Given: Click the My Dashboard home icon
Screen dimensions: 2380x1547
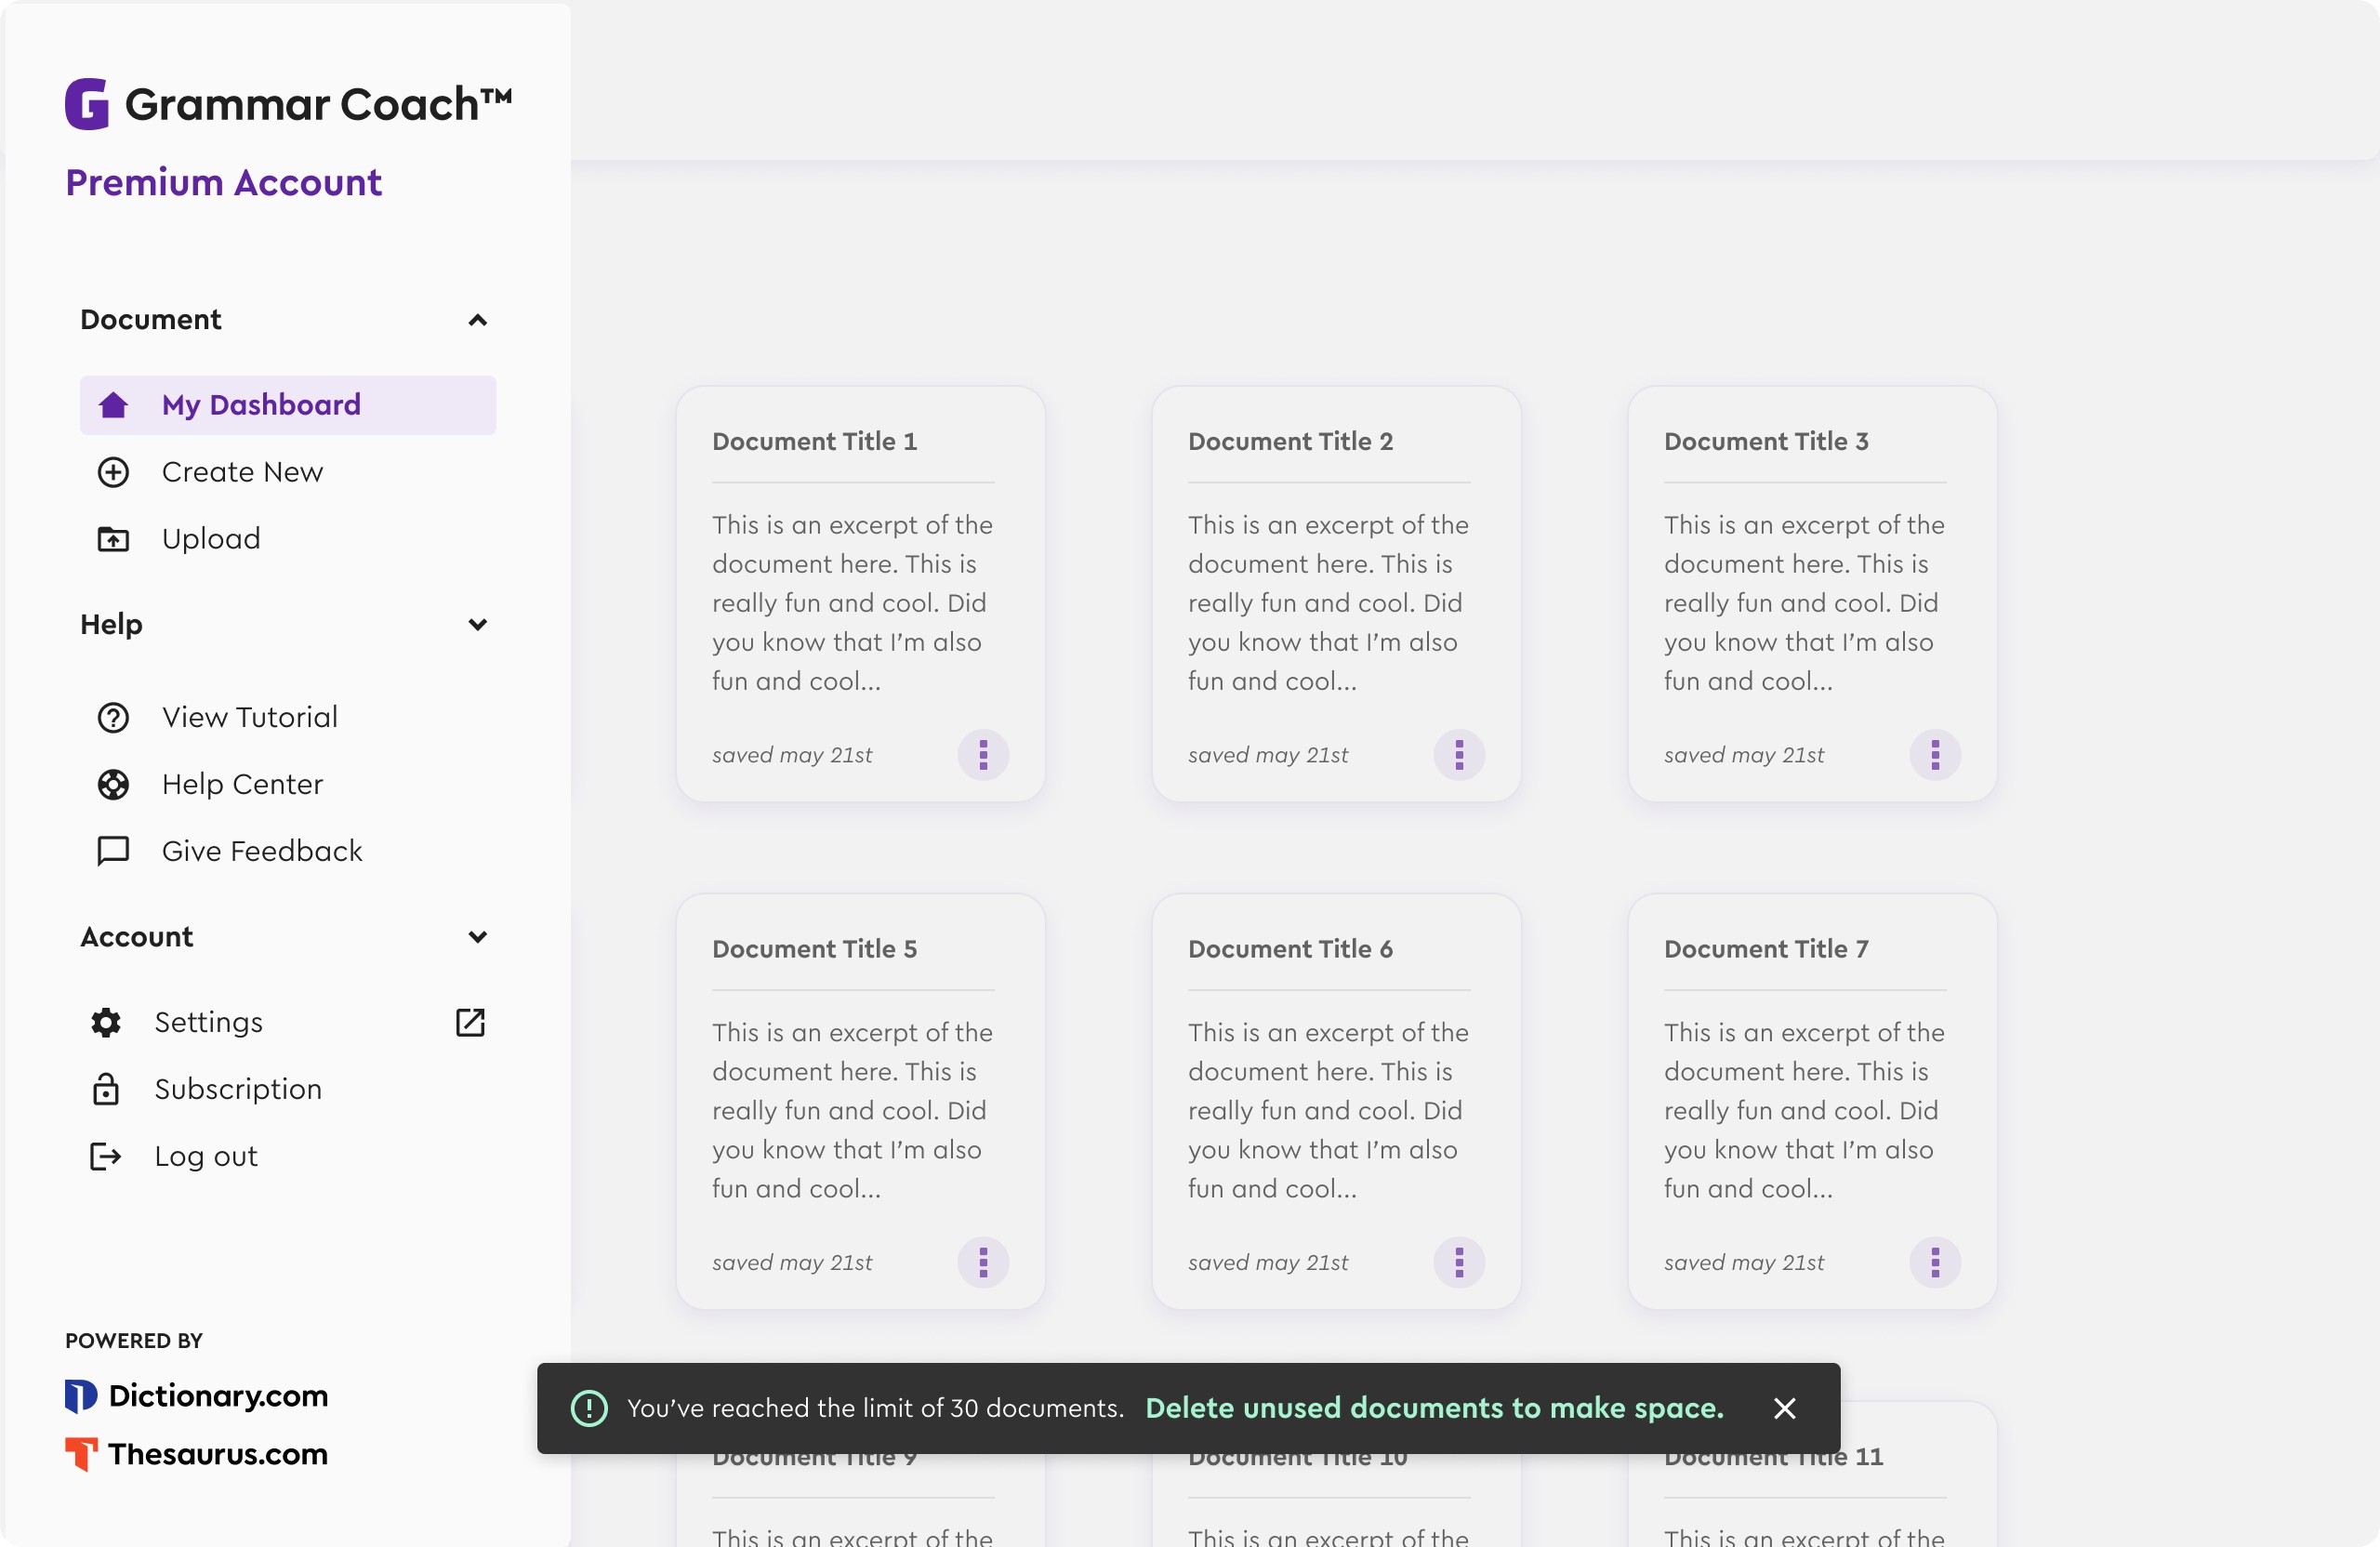Looking at the screenshot, I should (113, 405).
